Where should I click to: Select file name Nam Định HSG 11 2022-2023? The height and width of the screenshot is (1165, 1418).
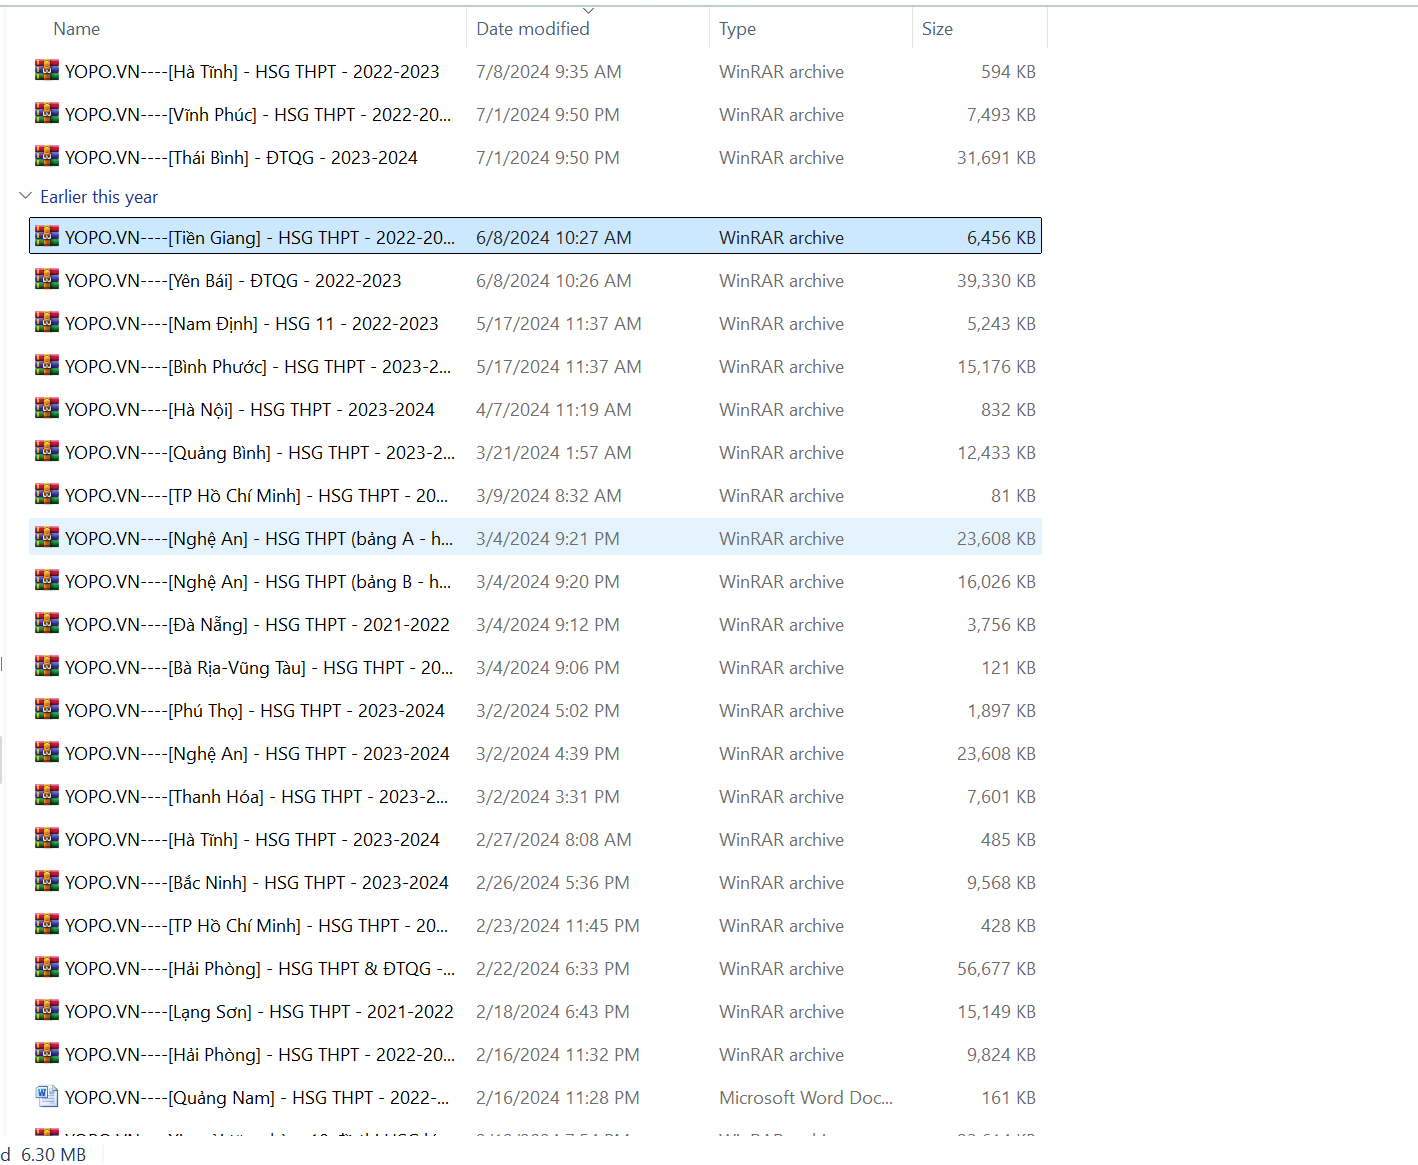point(252,324)
